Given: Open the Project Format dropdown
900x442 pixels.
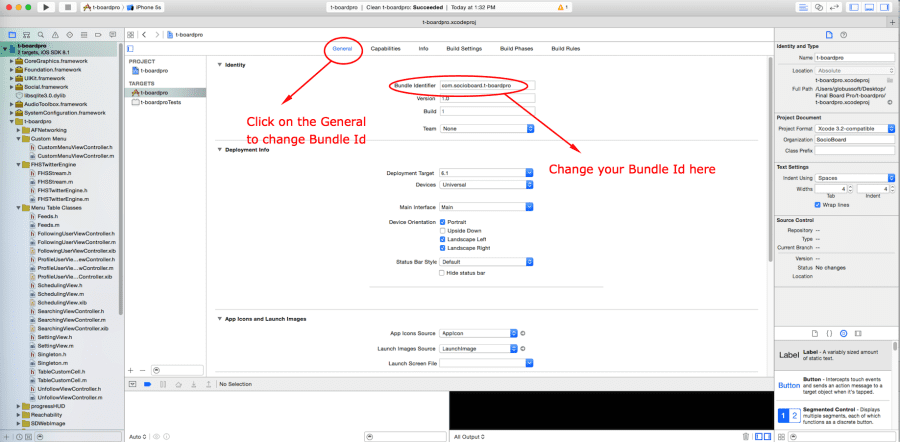Looking at the screenshot, I should [855, 129].
